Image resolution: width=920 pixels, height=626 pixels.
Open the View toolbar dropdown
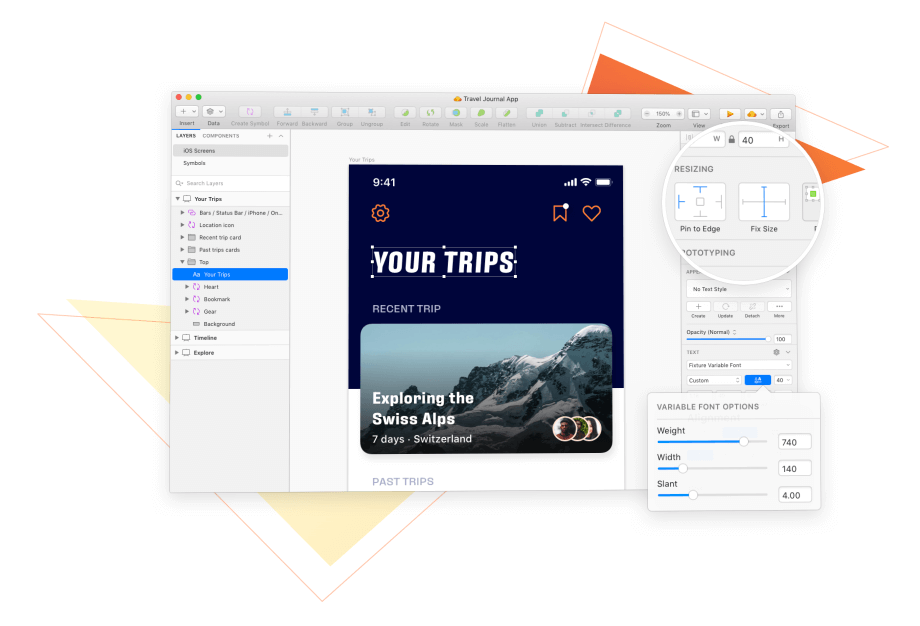[x=699, y=114]
